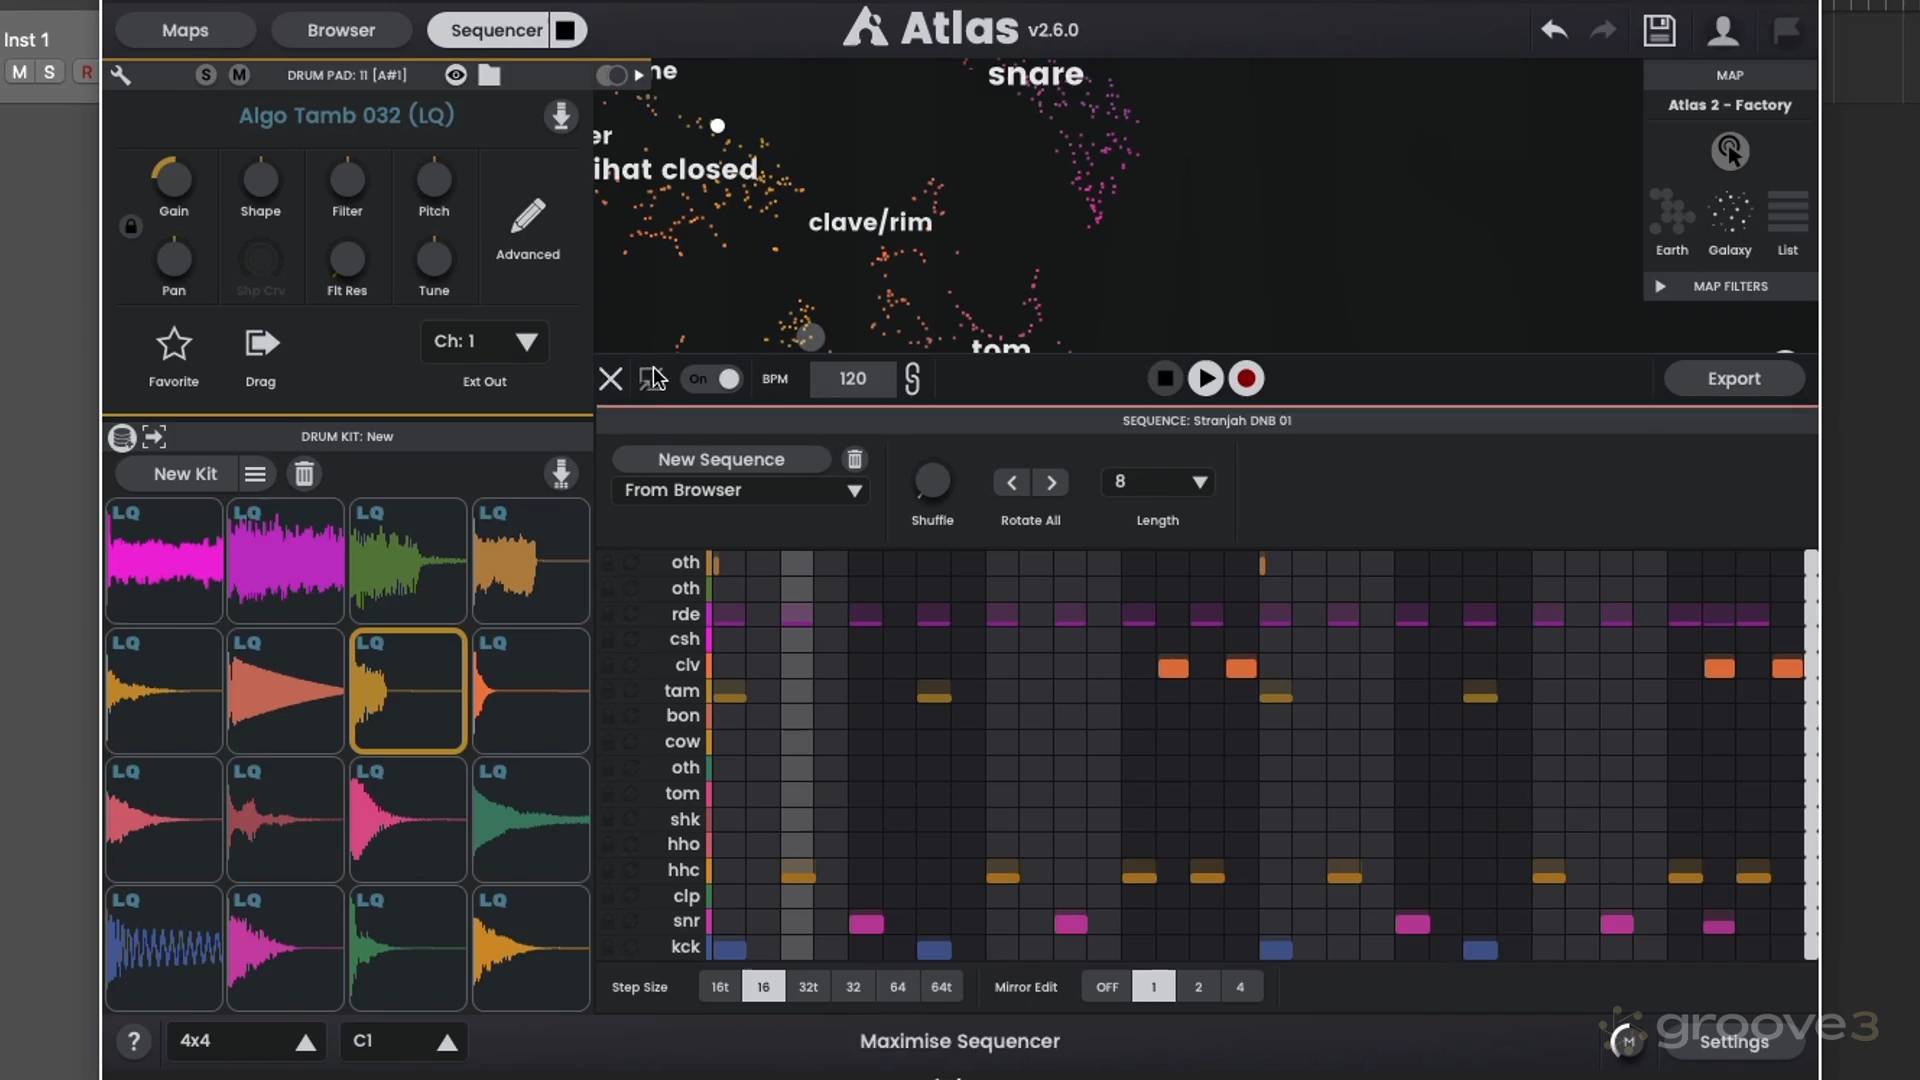Click the save floppy disk icon
The width and height of the screenshot is (1920, 1080).
click(1659, 30)
